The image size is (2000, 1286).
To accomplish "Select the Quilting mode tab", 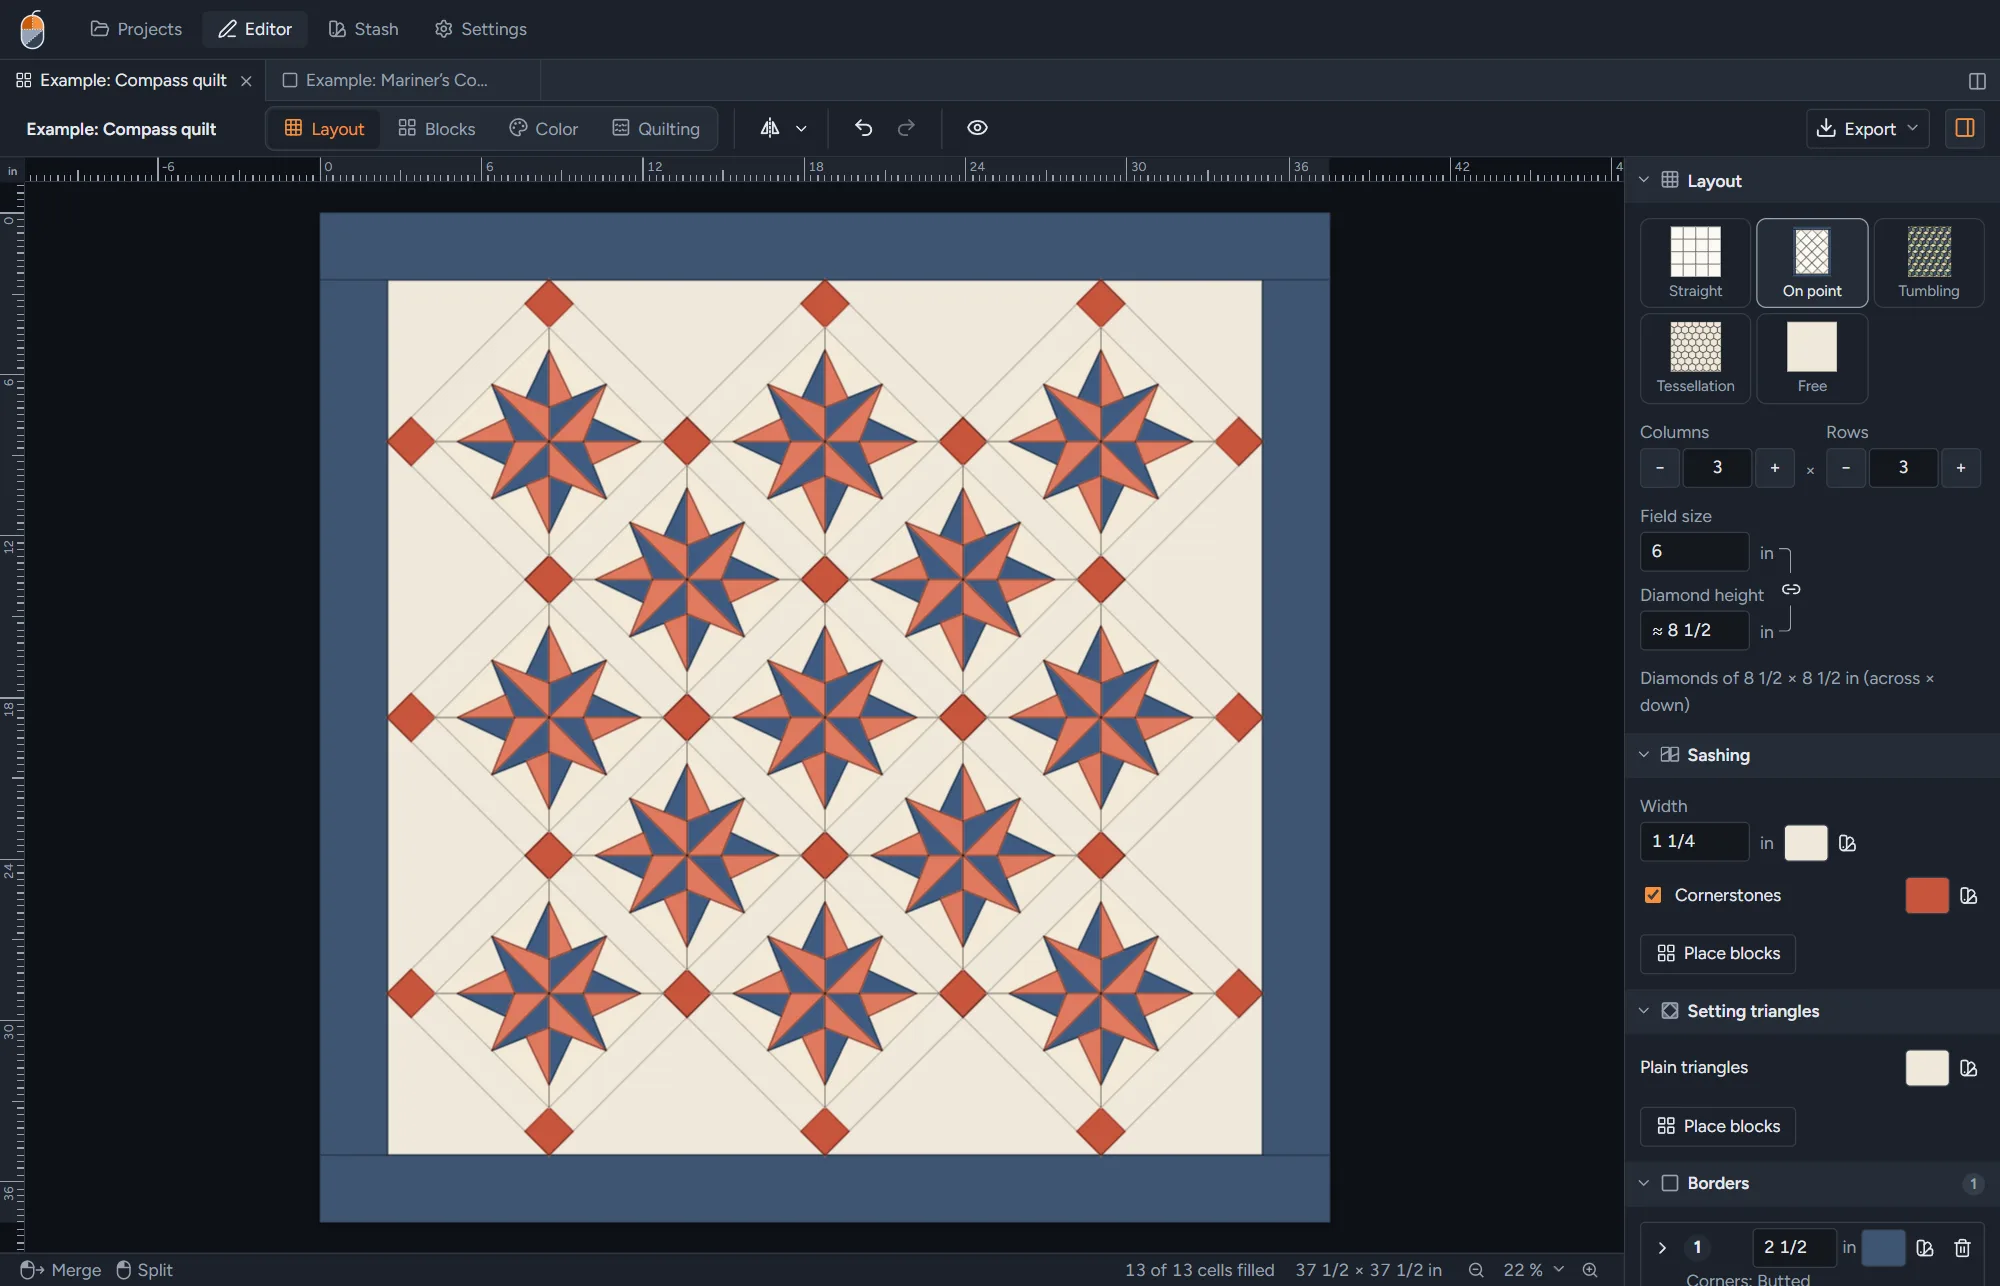I will 656,128.
